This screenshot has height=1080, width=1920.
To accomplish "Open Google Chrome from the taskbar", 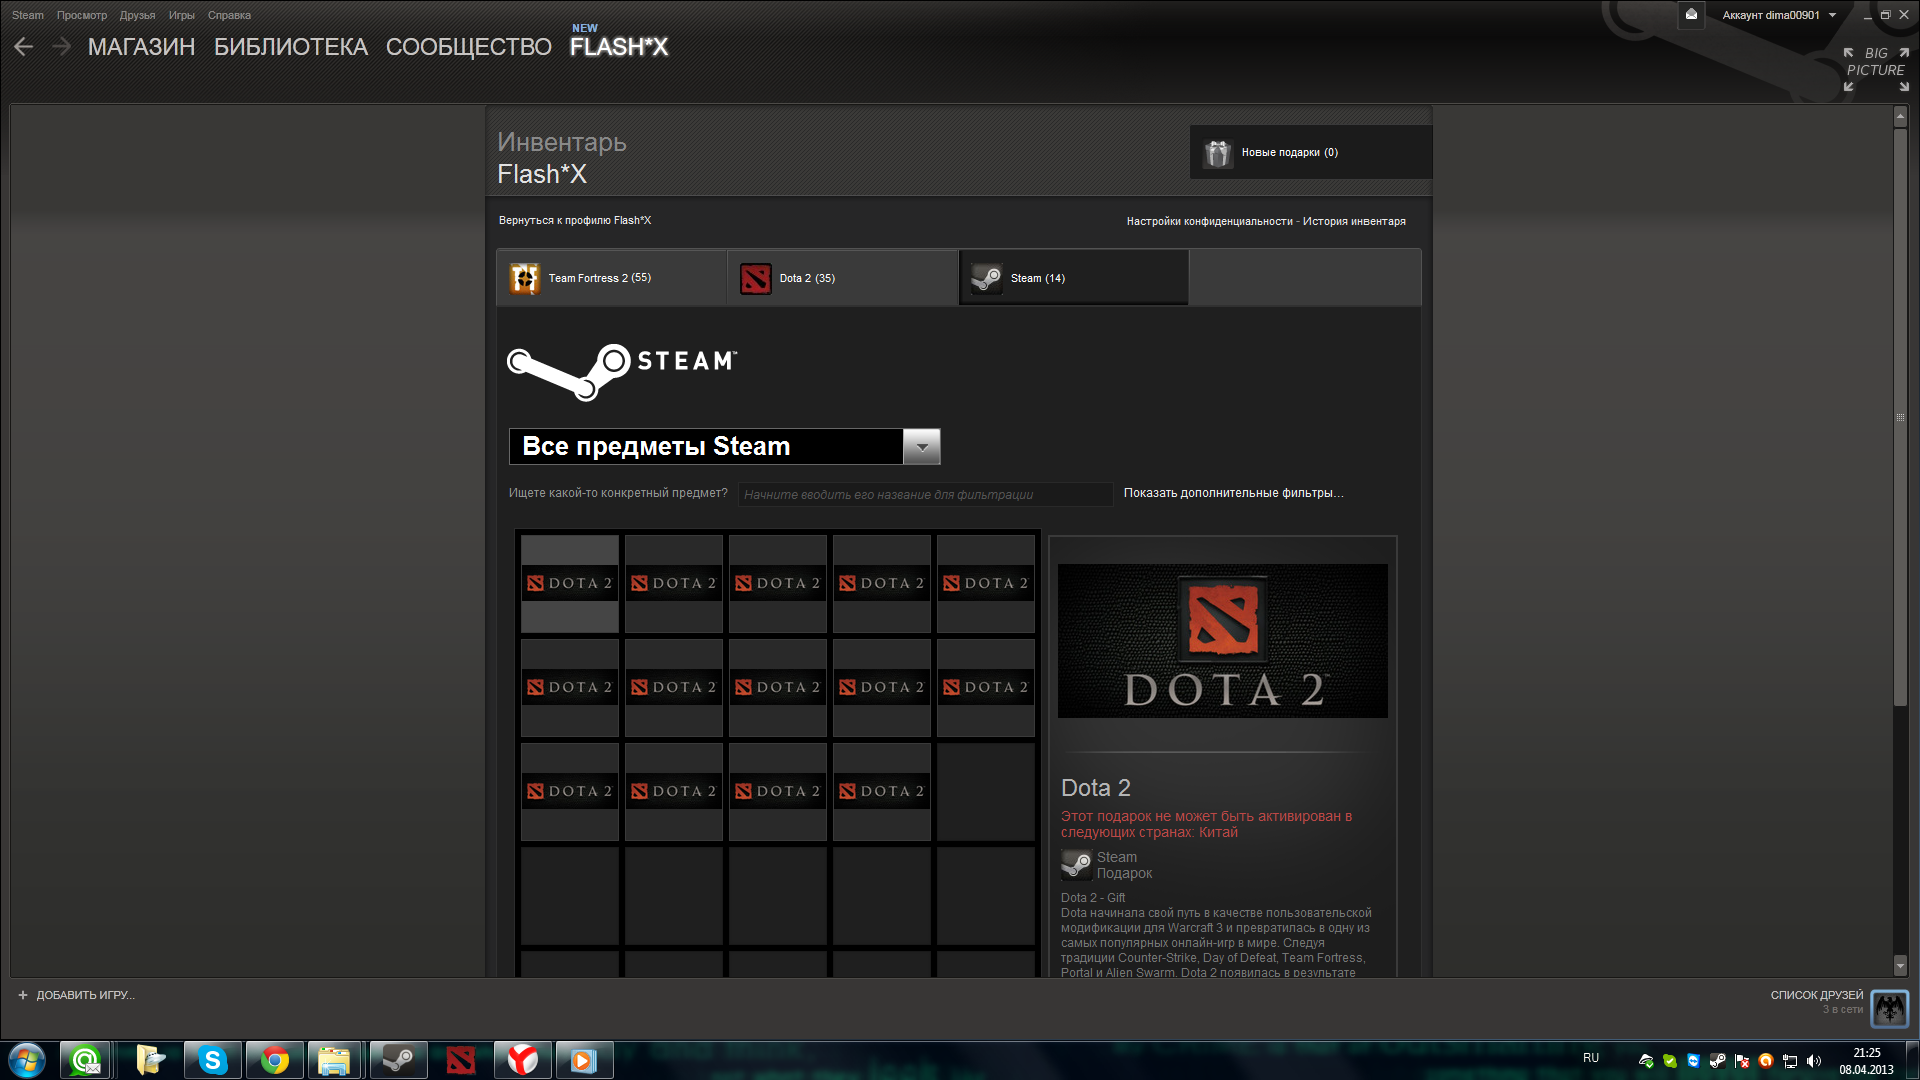I will pyautogui.click(x=275, y=1060).
